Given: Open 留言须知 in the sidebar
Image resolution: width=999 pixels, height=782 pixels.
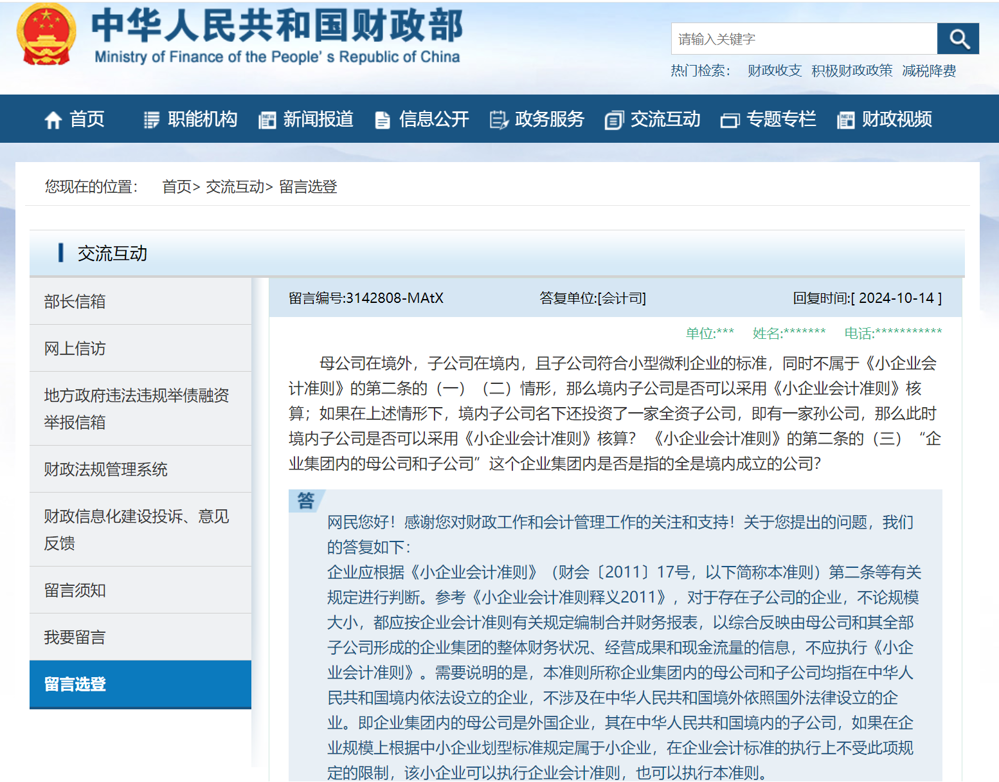Looking at the screenshot, I should (x=140, y=590).
